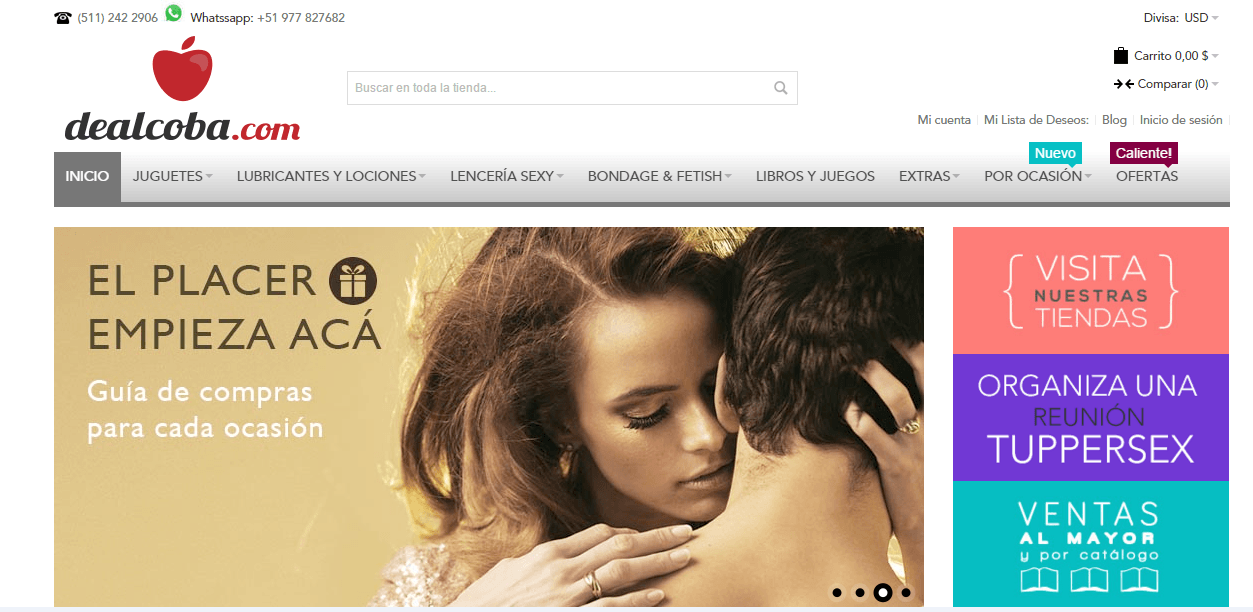Open the LENCERÍA SEXY menu
This screenshot has height=612, width=1253.
507,176
